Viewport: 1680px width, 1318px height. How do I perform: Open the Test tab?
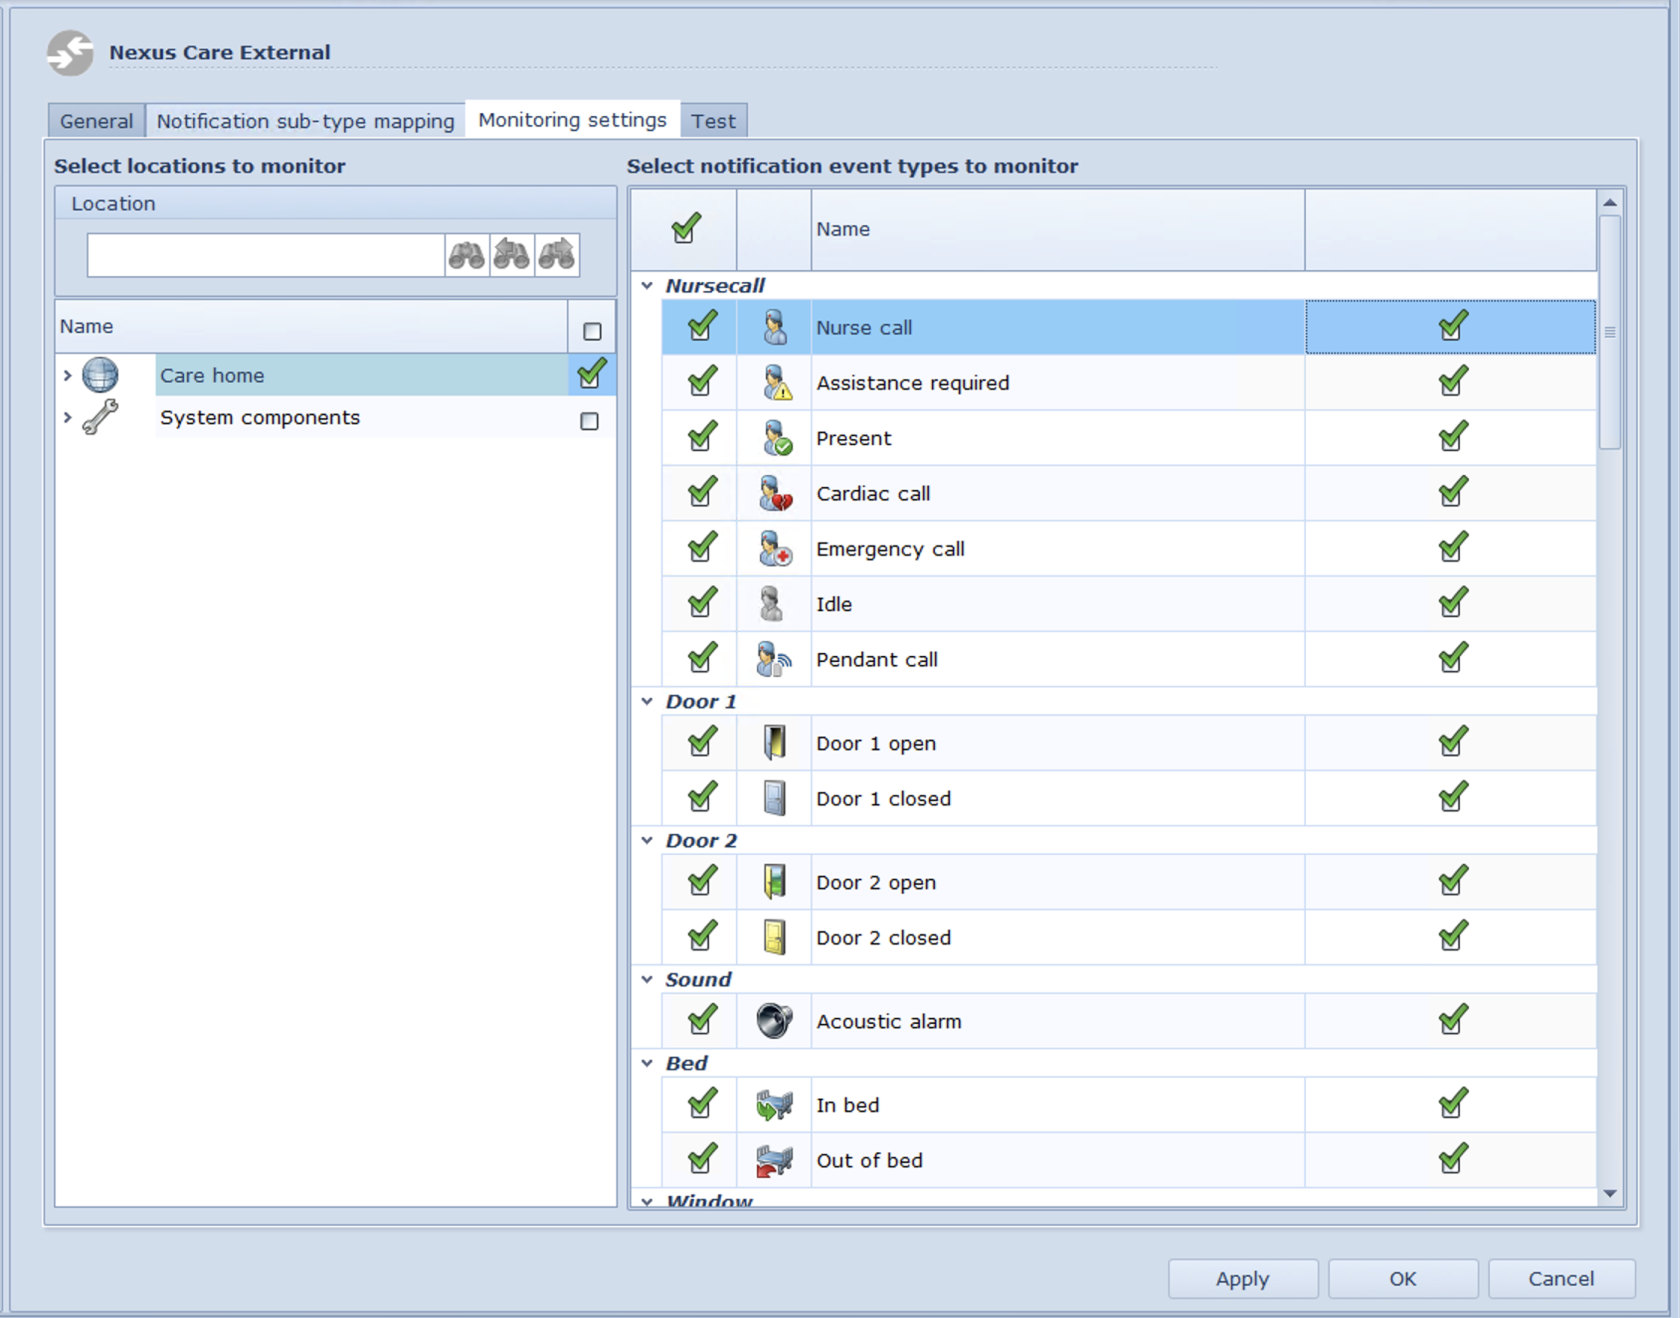click(714, 120)
